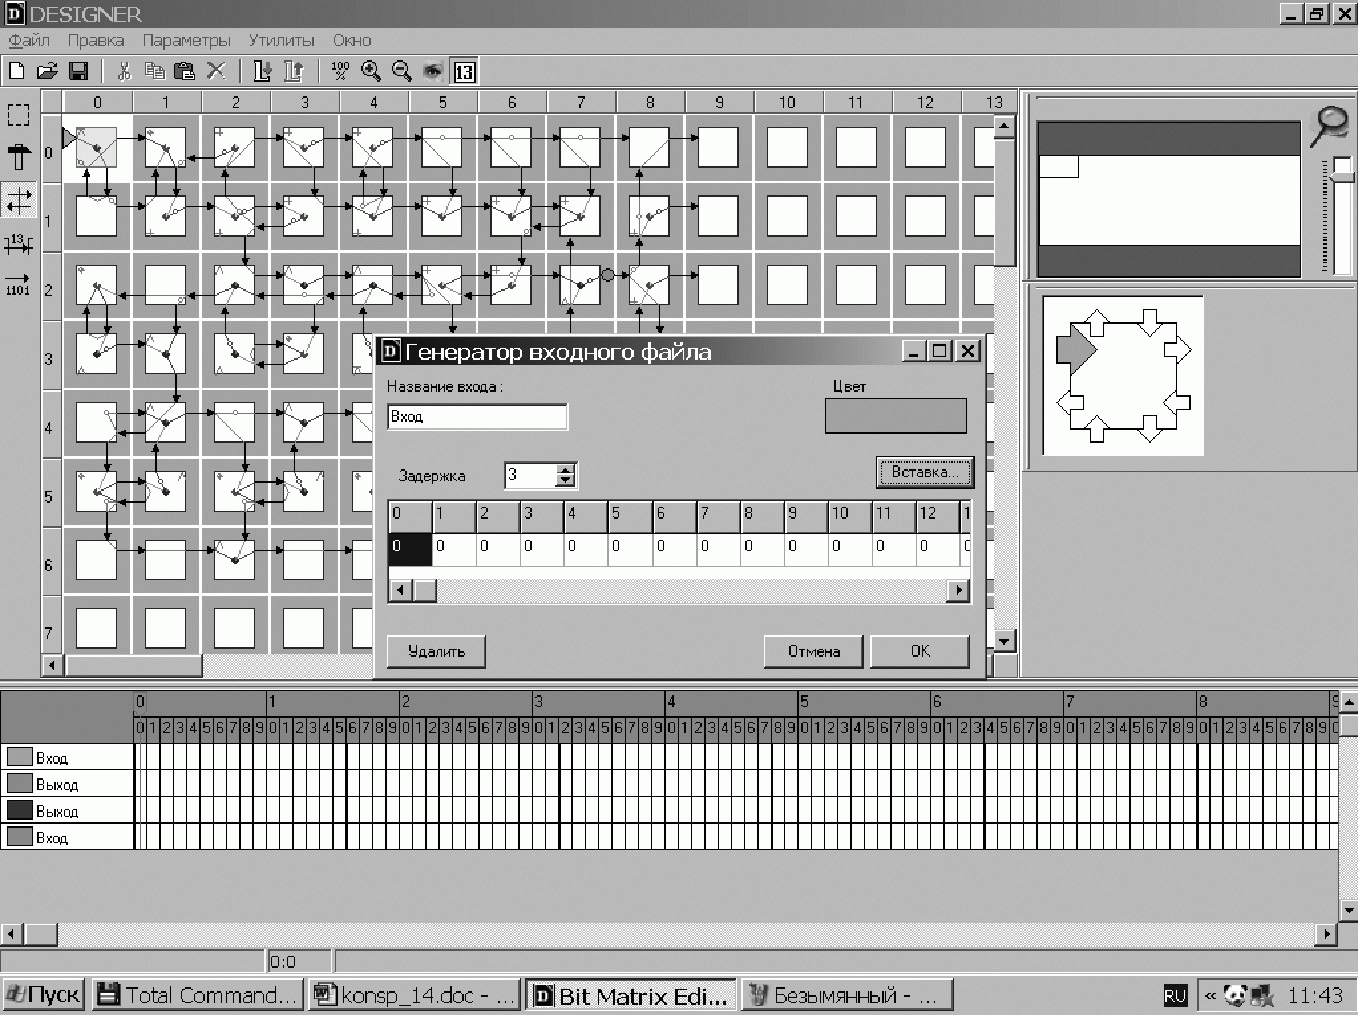Select the dashed rectangle selection tool

point(18,115)
